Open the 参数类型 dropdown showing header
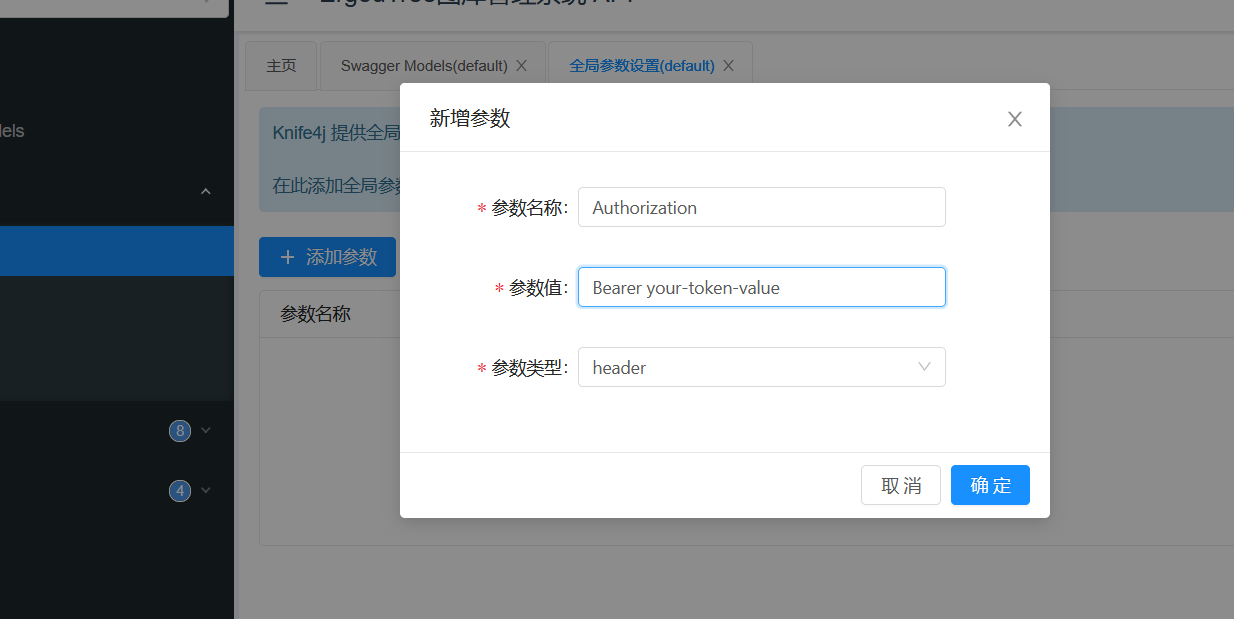The image size is (1234, 619). click(750, 367)
